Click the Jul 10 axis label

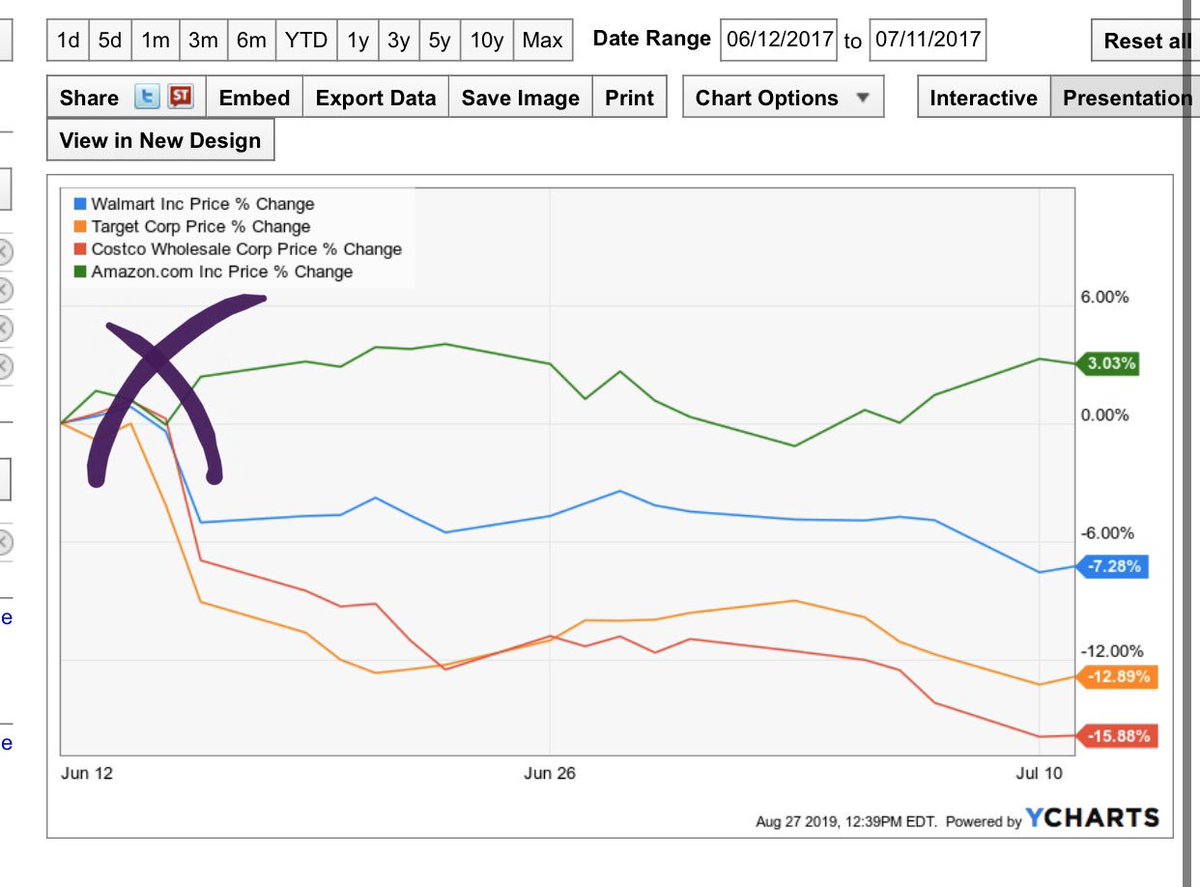(x=1041, y=773)
